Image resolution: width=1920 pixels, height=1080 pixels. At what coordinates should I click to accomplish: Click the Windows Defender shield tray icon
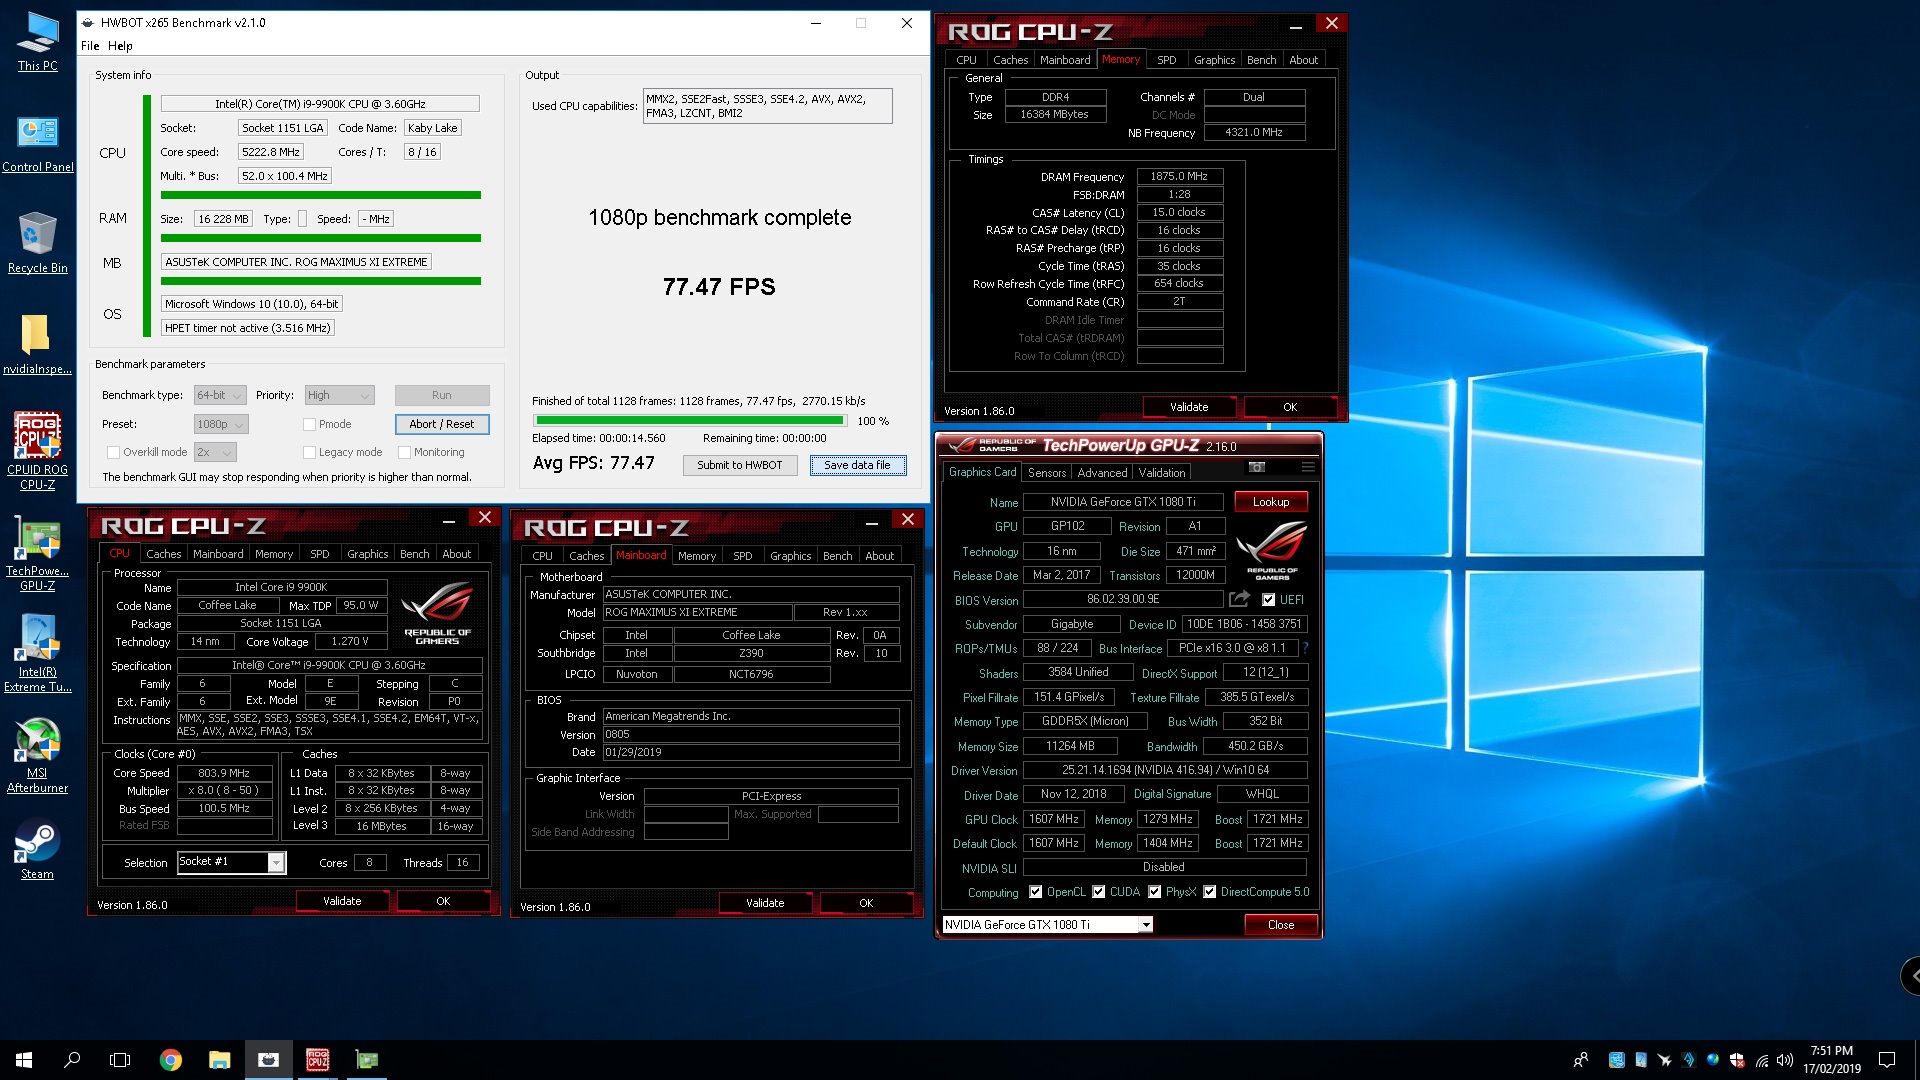(x=1737, y=1060)
